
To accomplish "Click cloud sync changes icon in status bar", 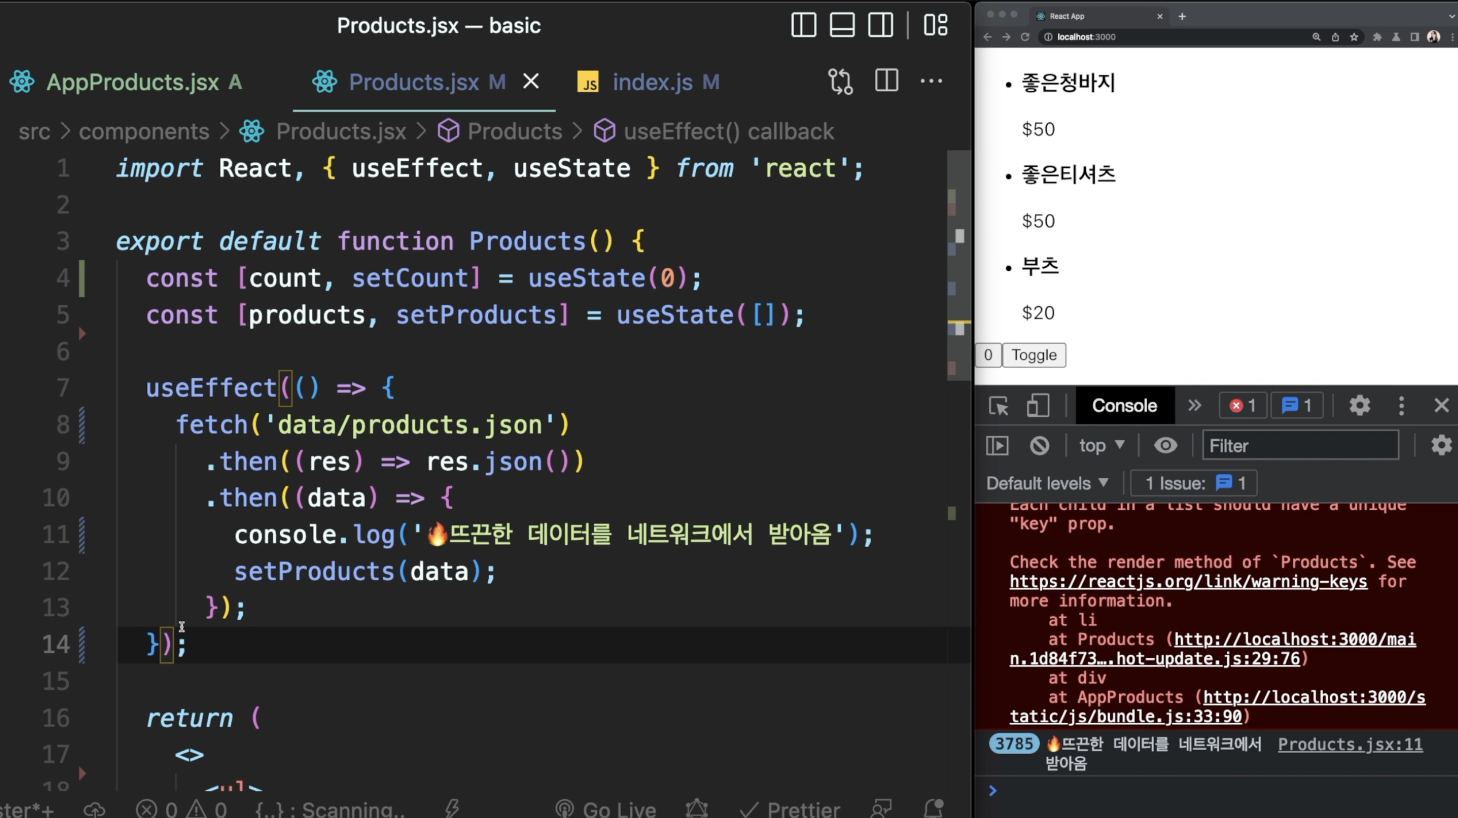I will point(95,808).
